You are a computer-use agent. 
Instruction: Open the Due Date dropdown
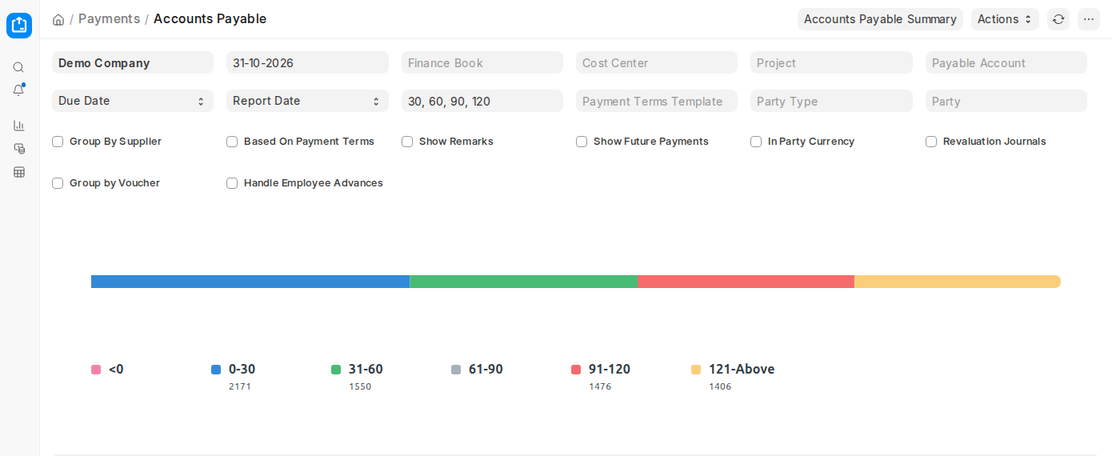(x=133, y=101)
